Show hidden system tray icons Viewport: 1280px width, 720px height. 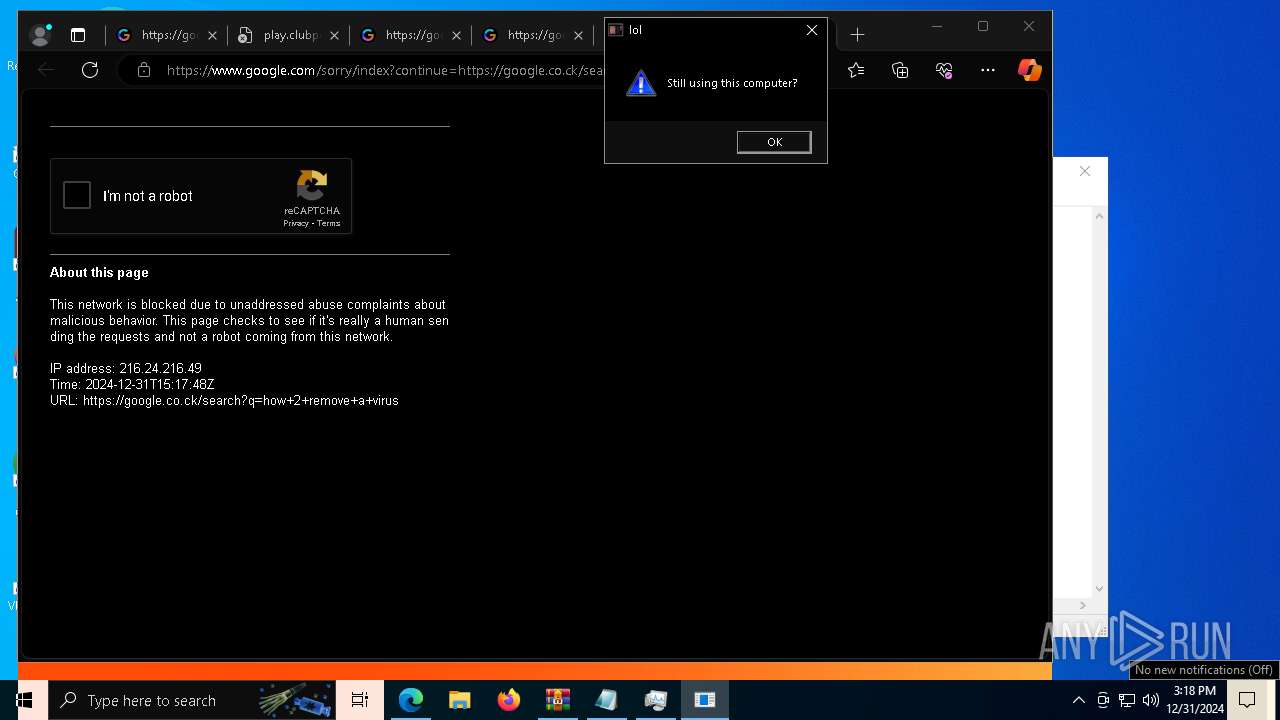[1079, 700]
